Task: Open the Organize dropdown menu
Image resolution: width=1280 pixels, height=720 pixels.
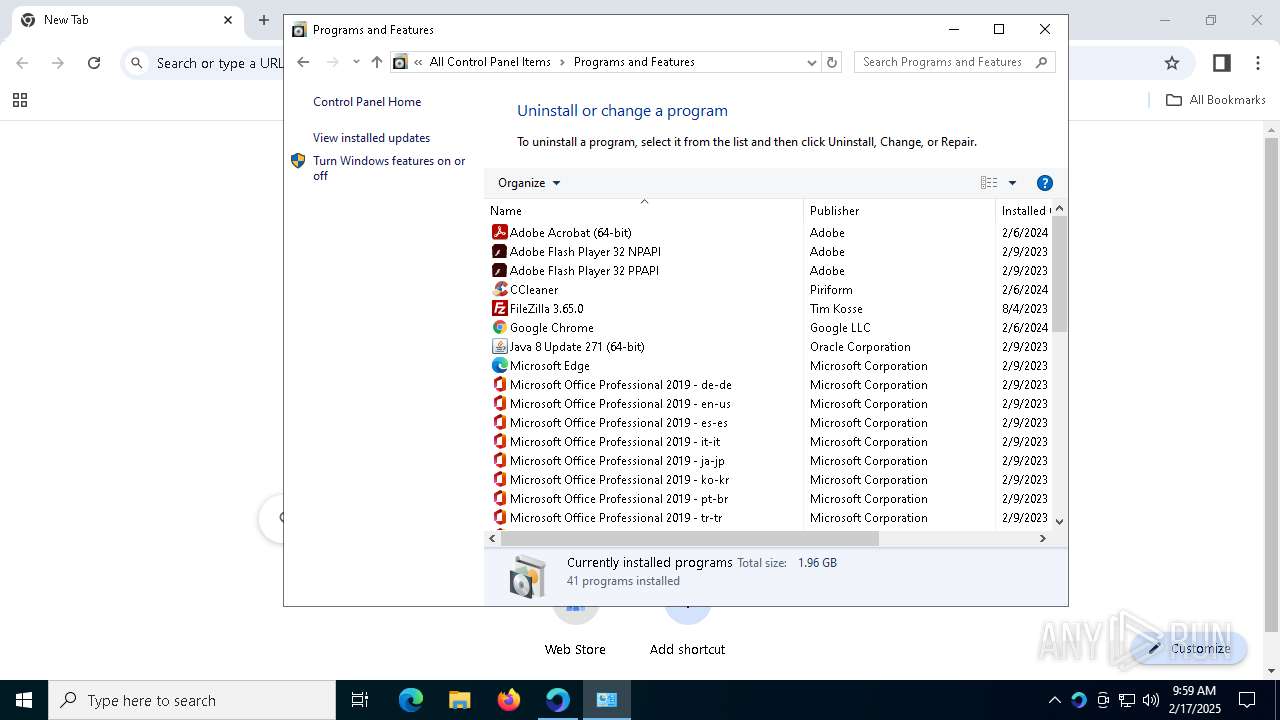Action: (x=529, y=183)
